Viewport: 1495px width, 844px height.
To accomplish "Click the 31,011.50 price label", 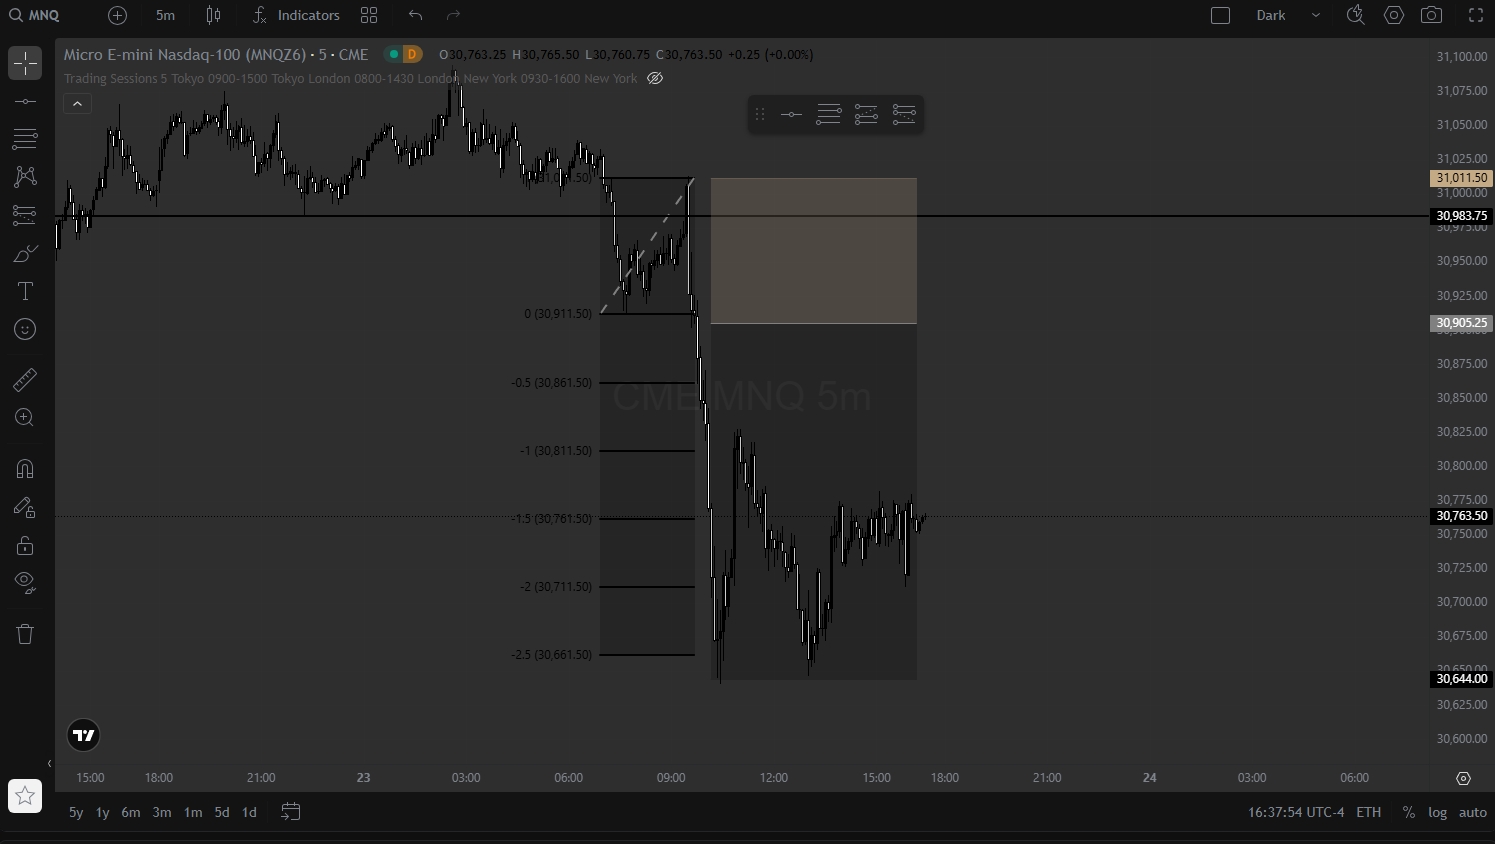I will pos(1461,178).
